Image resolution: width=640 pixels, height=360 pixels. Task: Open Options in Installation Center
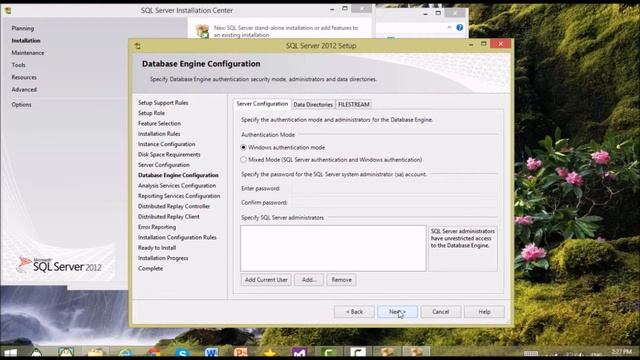[x=21, y=105]
